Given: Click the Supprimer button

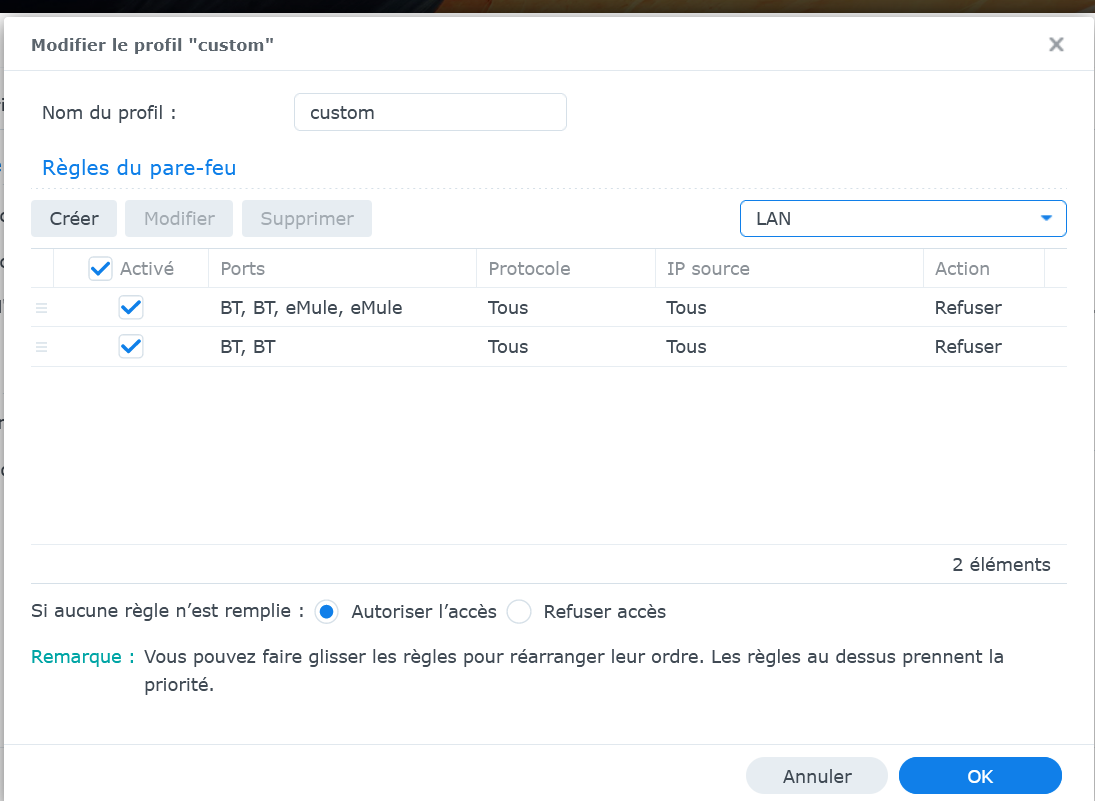Looking at the screenshot, I should pyautogui.click(x=307, y=218).
